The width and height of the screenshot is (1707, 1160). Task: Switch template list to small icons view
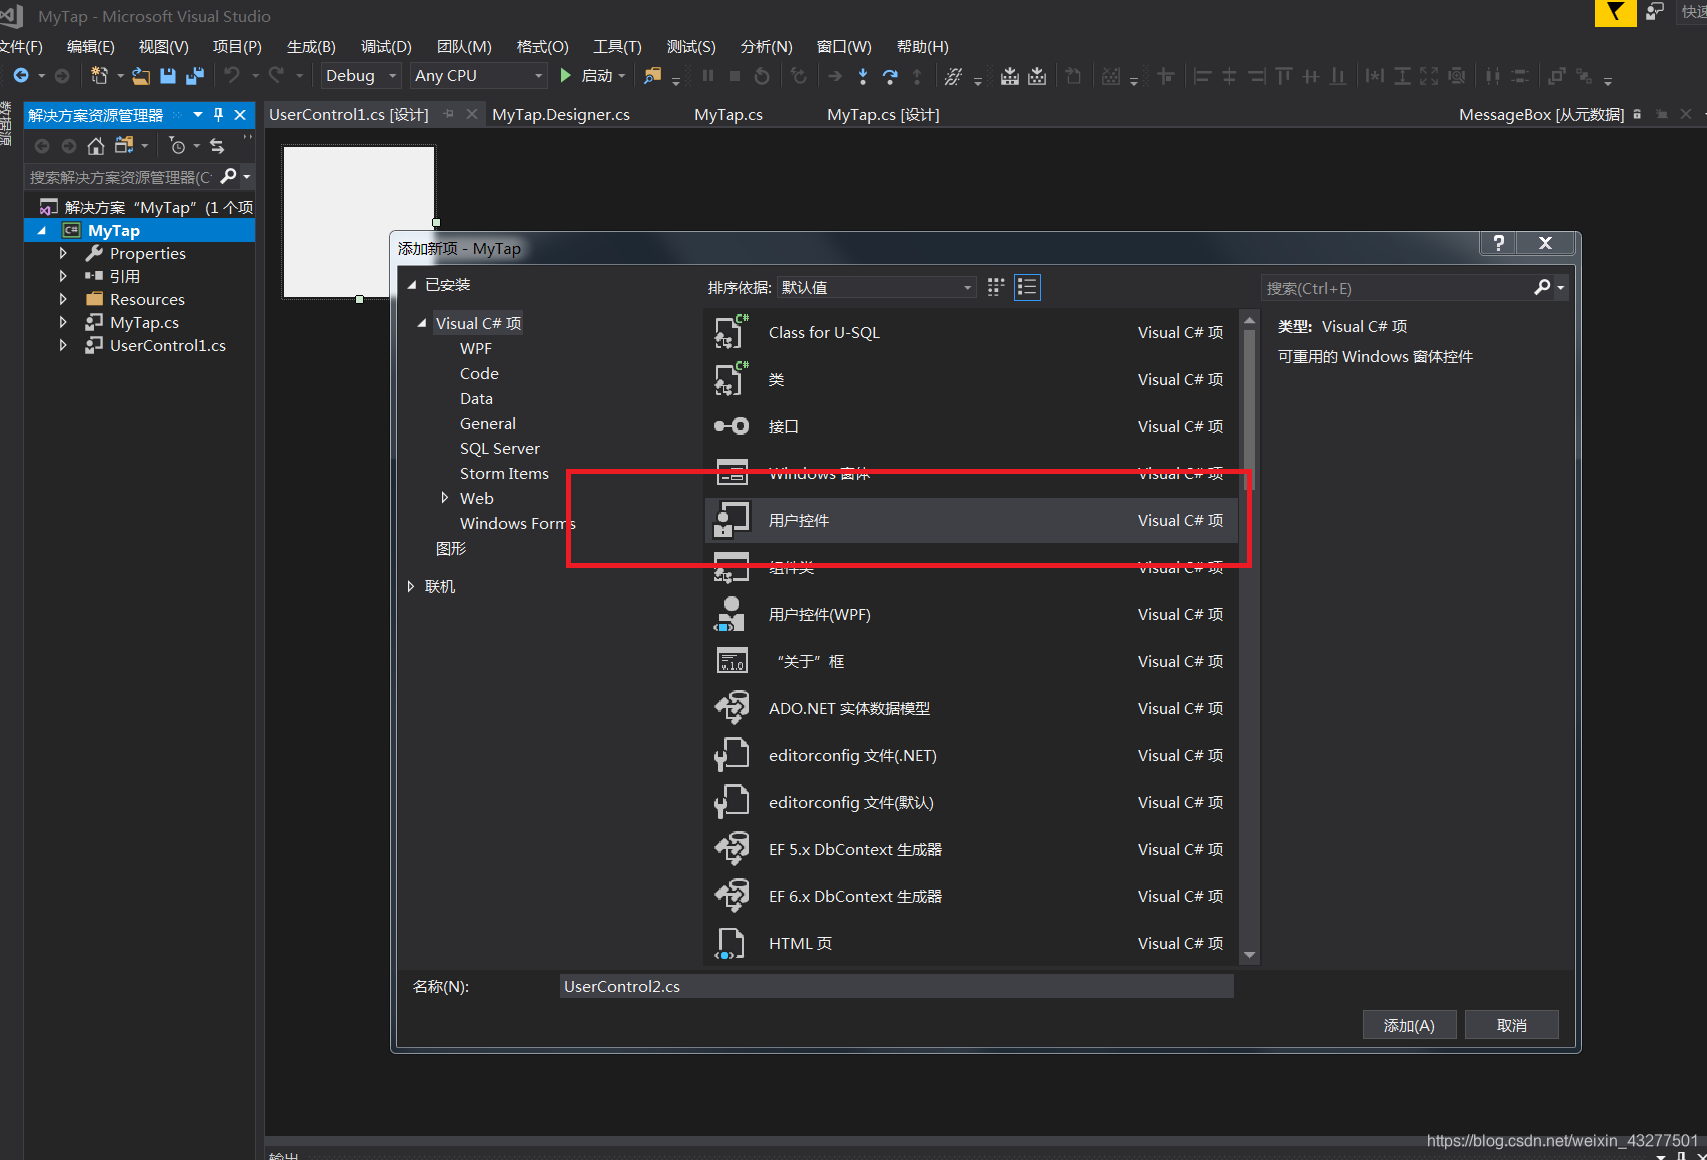(x=996, y=287)
